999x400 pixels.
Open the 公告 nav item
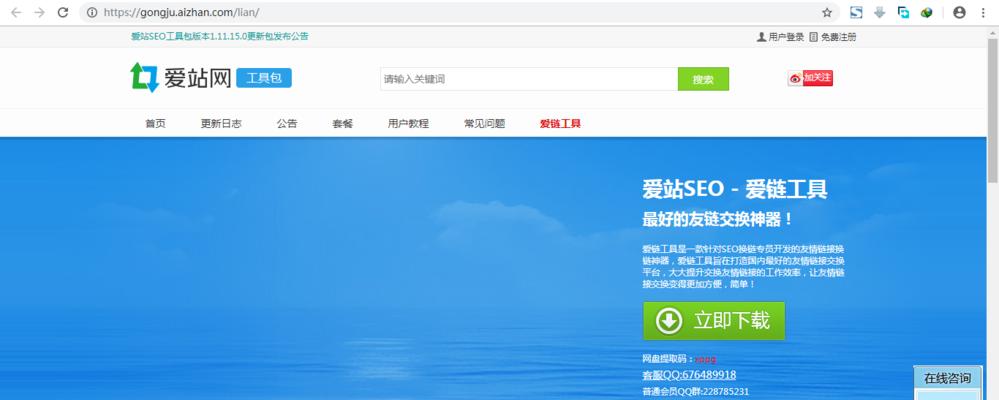(287, 124)
